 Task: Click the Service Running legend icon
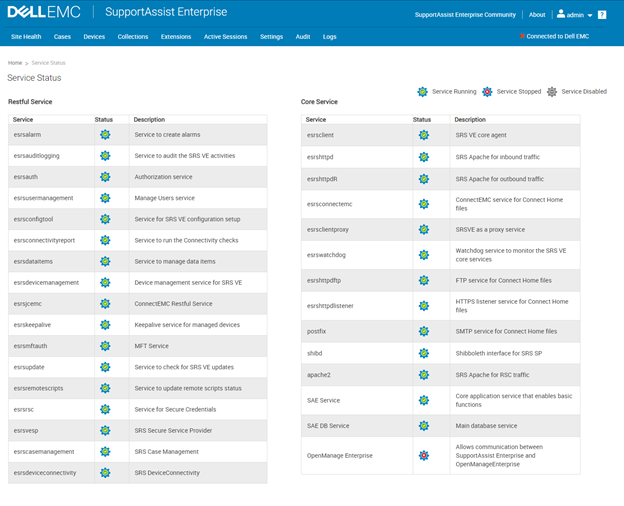(x=422, y=92)
